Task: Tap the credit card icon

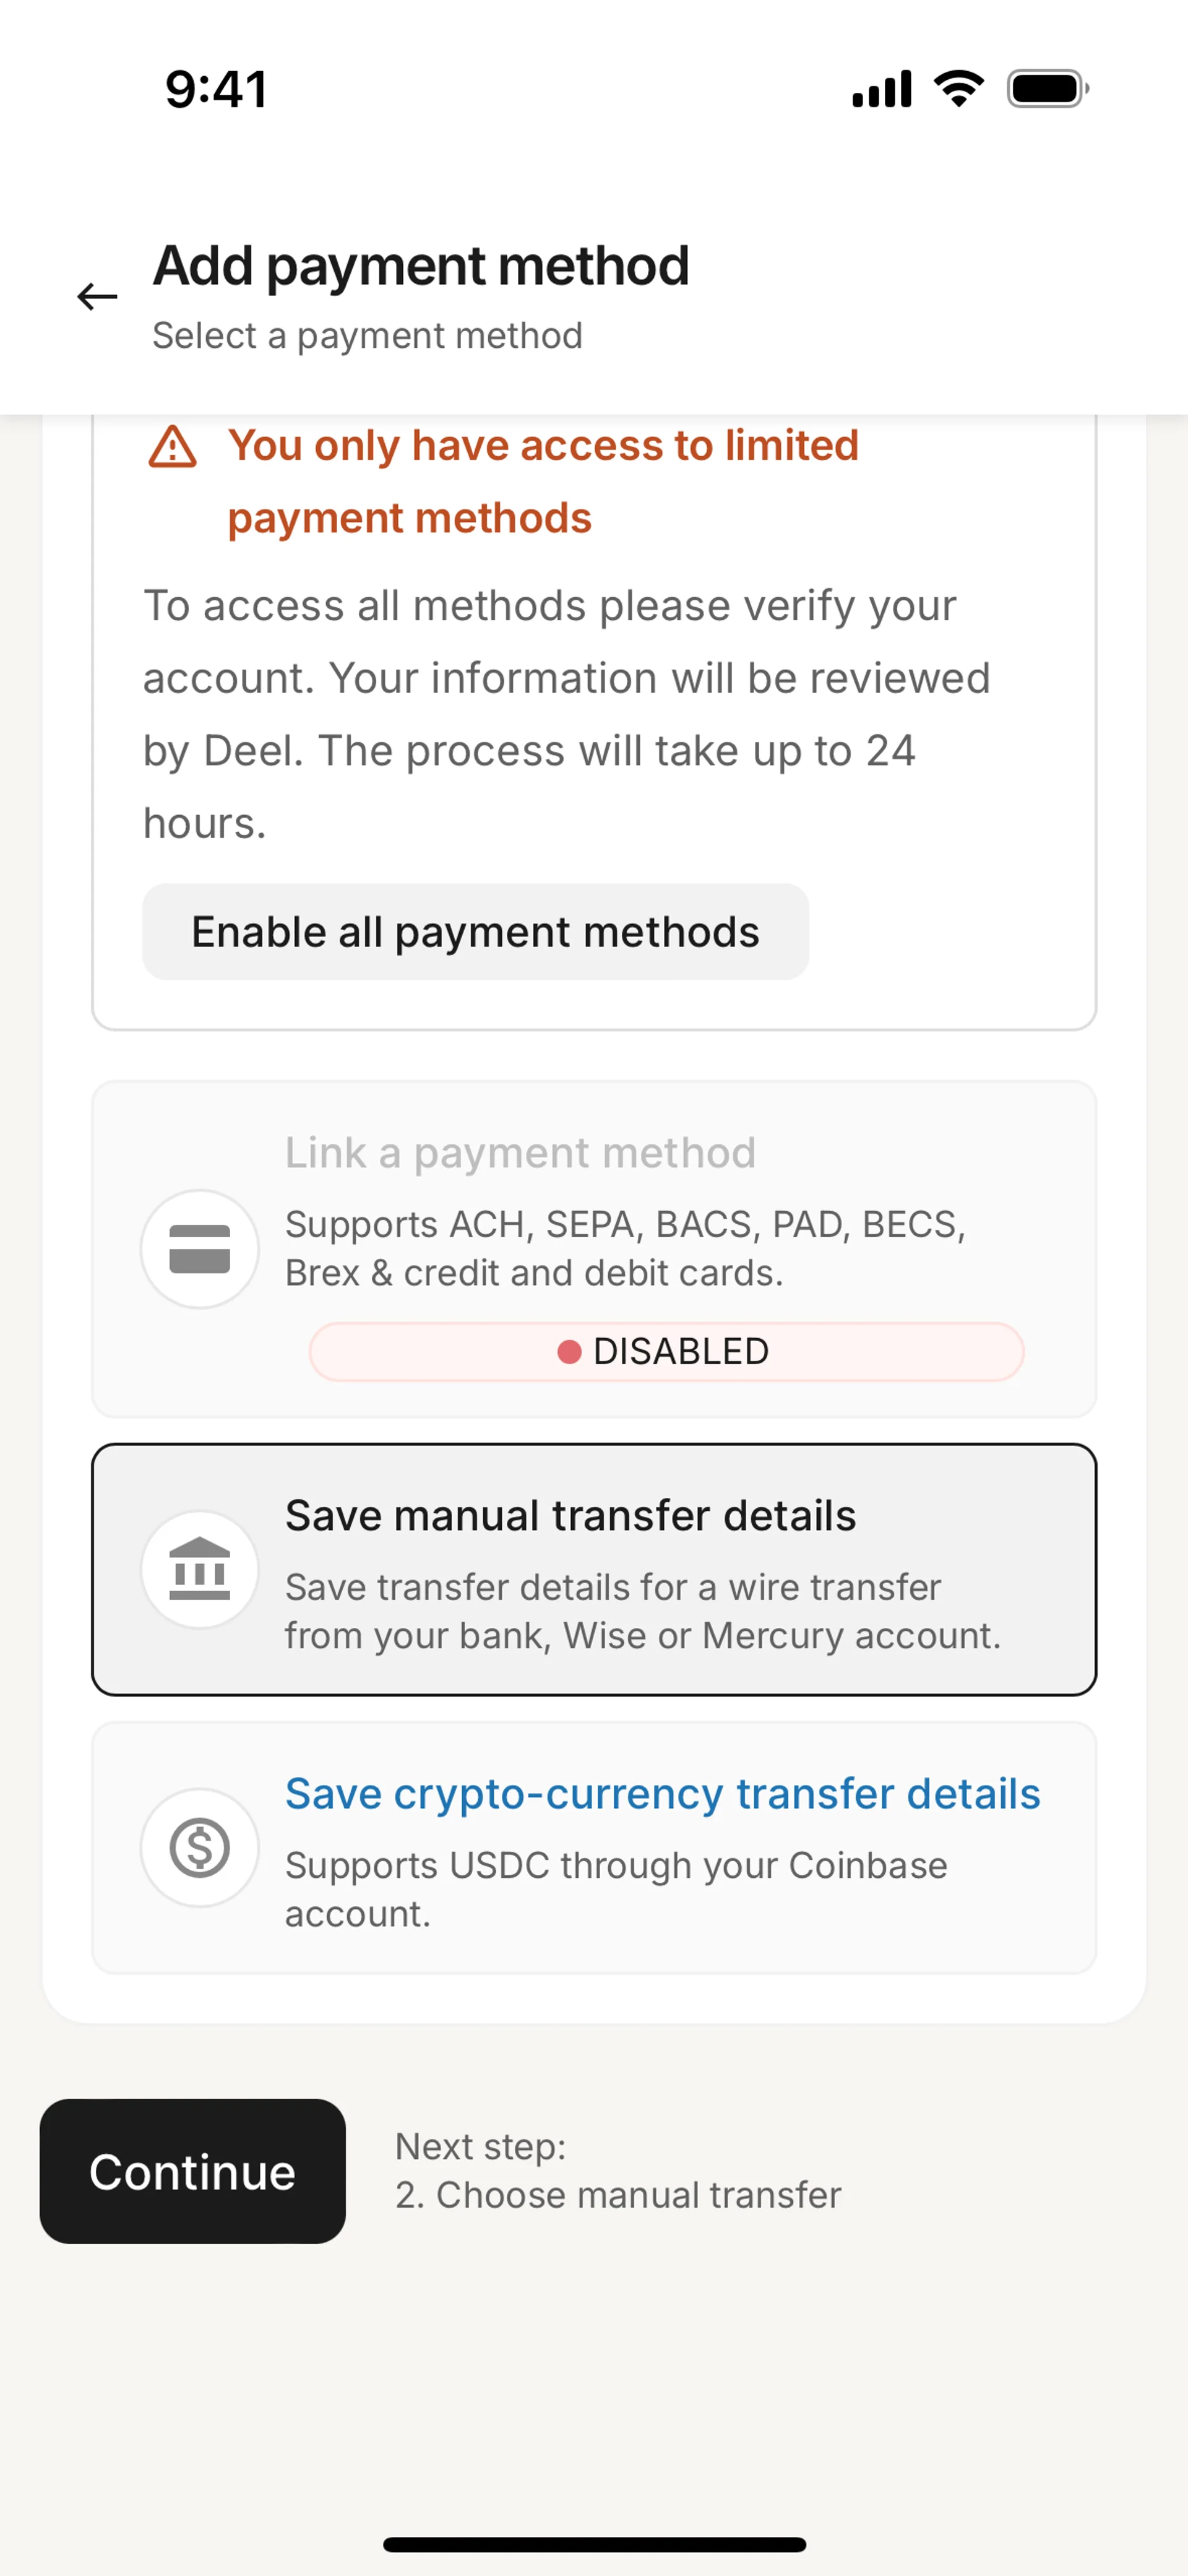Action: pyautogui.click(x=200, y=1249)
